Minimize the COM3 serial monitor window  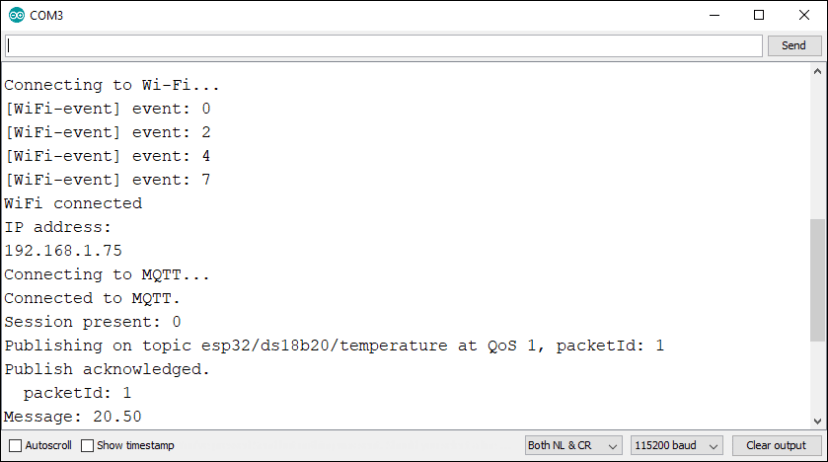point(714,16)
